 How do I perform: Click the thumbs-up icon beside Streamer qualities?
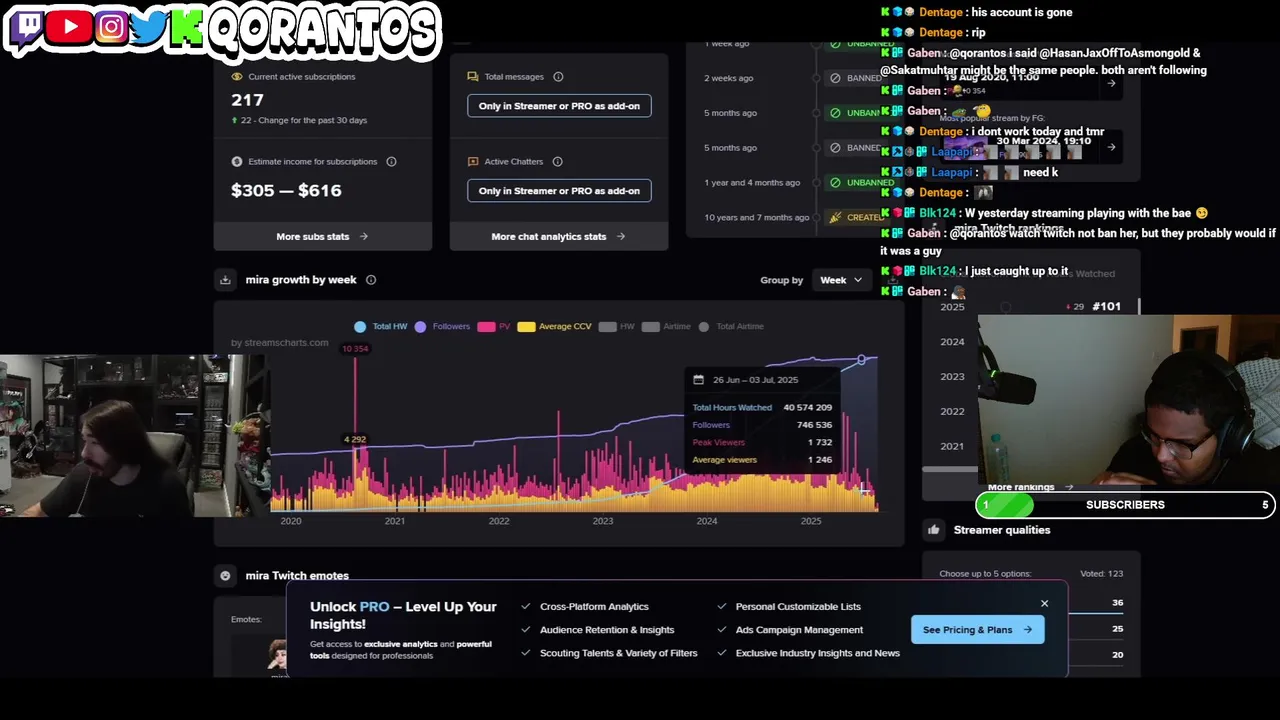(x=934, y=530)
